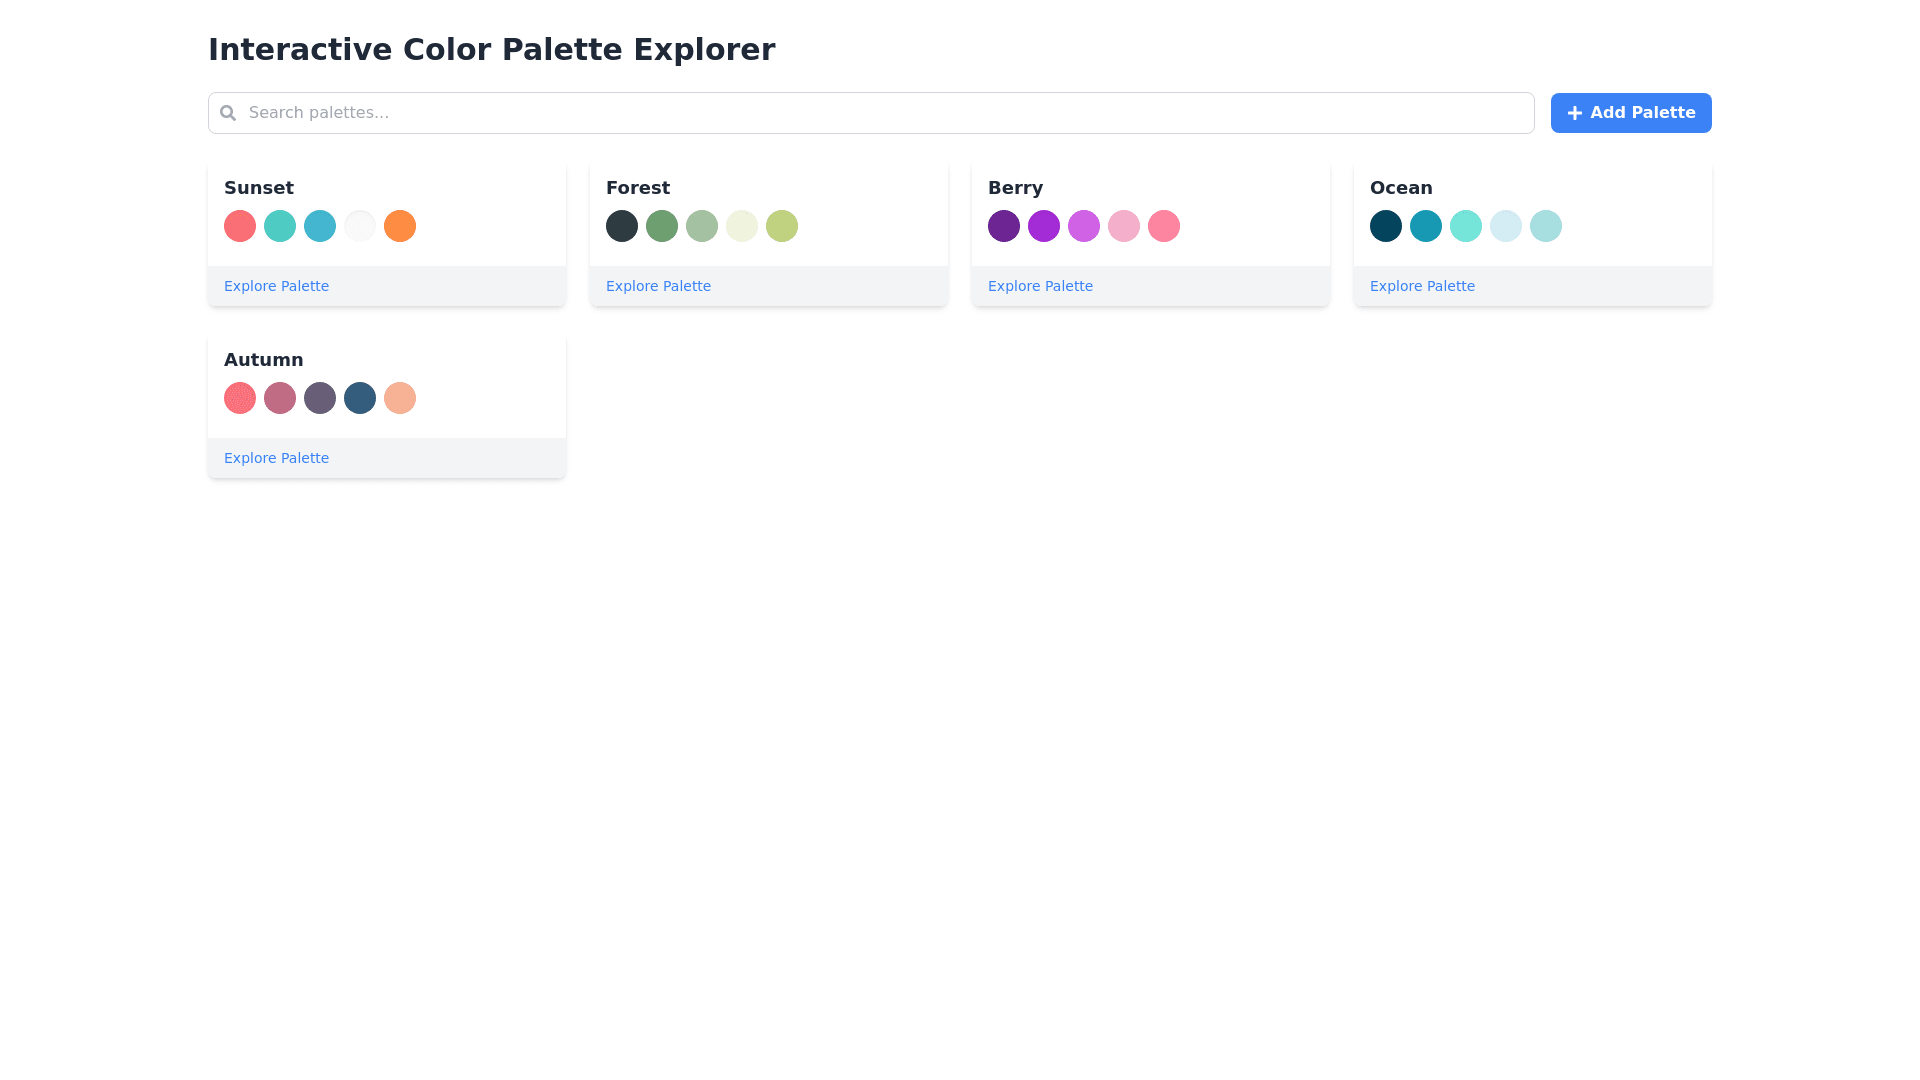The image size is (1920, 1080).
Task: Open Explore Palette link under Forest
Action: point(658,286)
